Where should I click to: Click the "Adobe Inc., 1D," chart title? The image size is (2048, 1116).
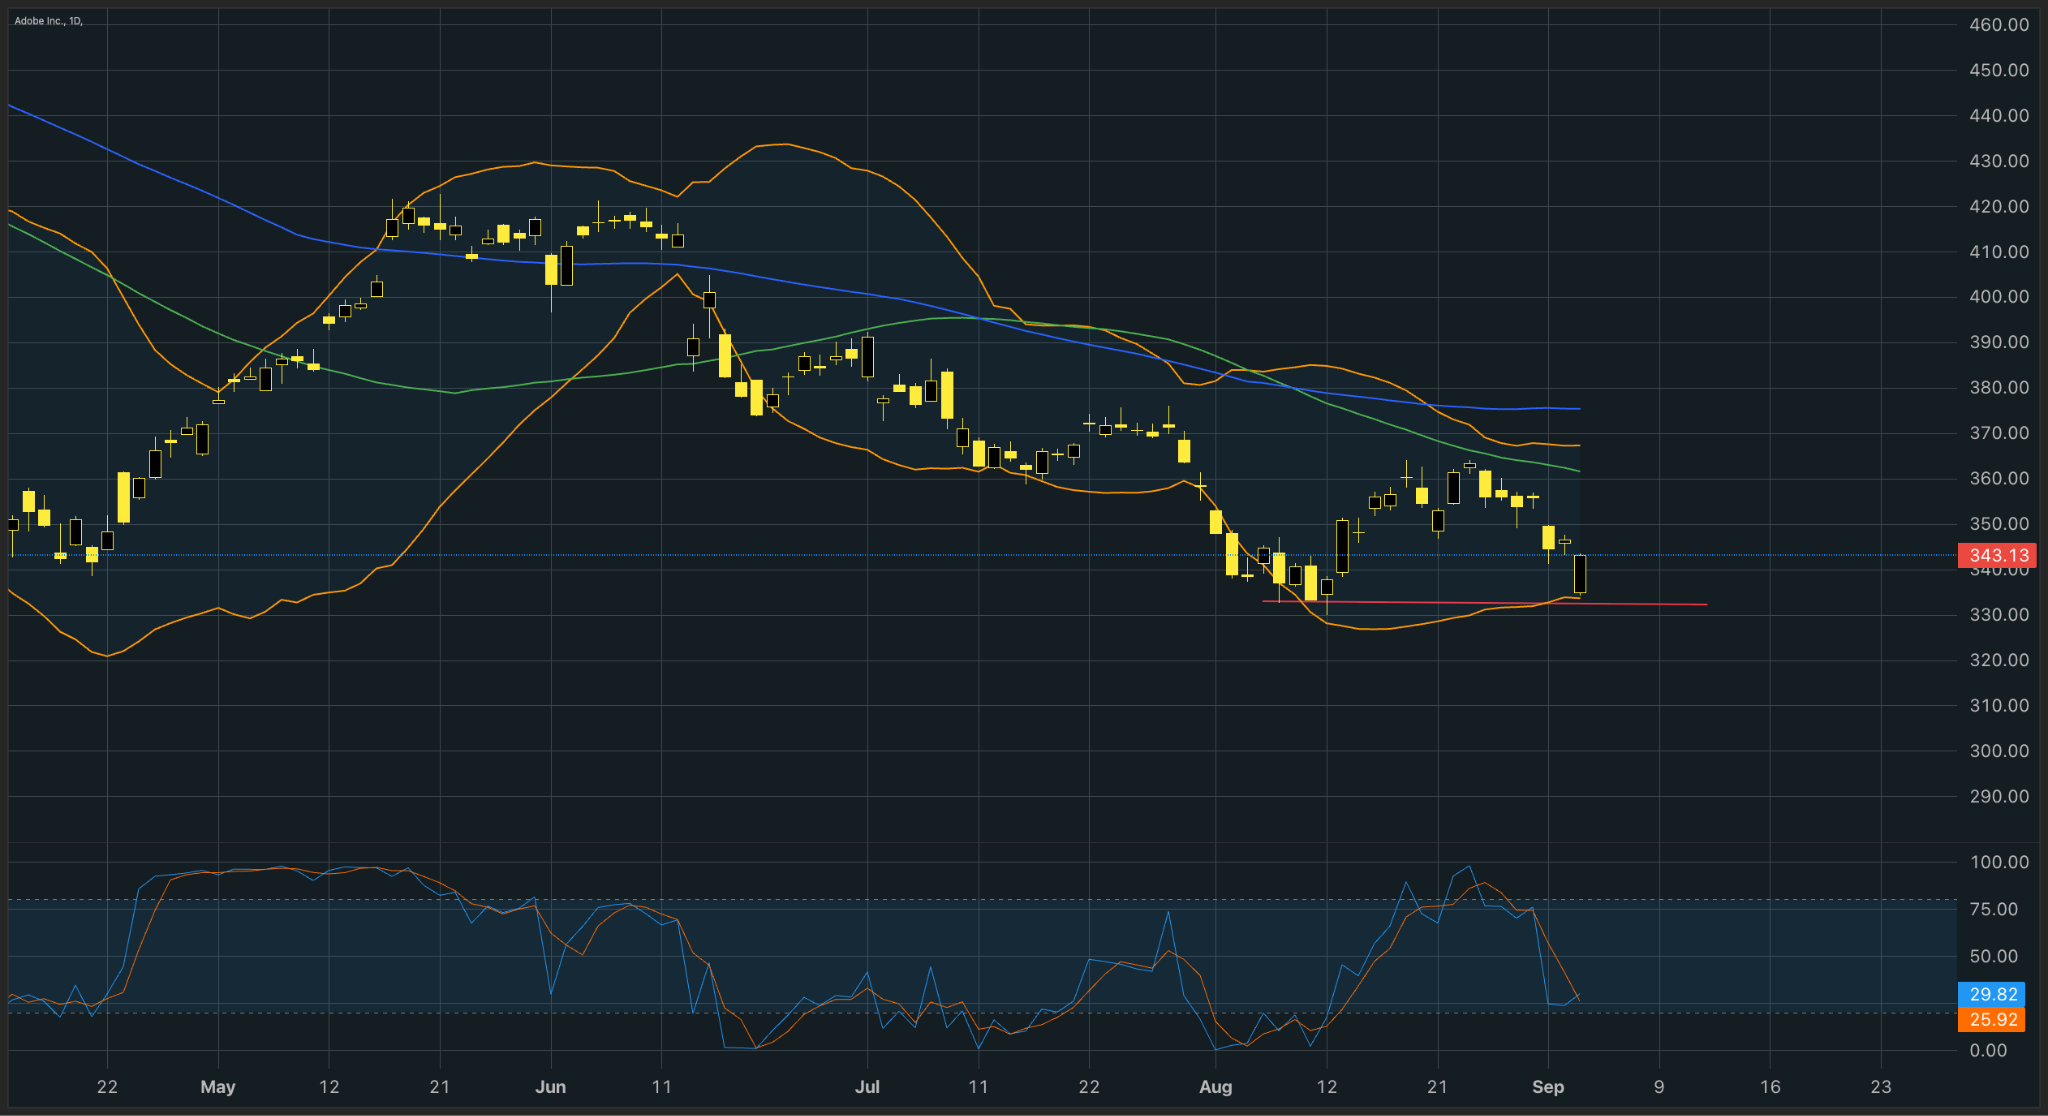[48, 21]
